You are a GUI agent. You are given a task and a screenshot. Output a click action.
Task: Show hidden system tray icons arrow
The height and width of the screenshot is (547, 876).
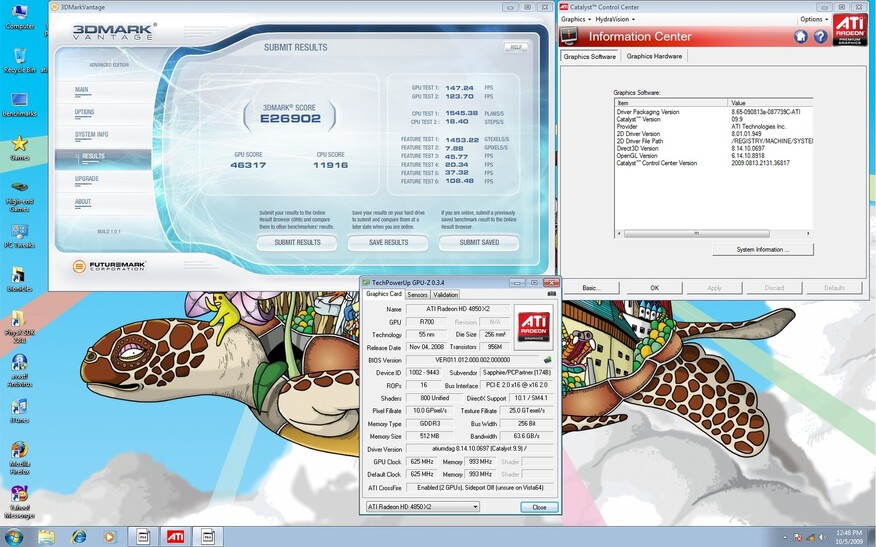[785, 538]
